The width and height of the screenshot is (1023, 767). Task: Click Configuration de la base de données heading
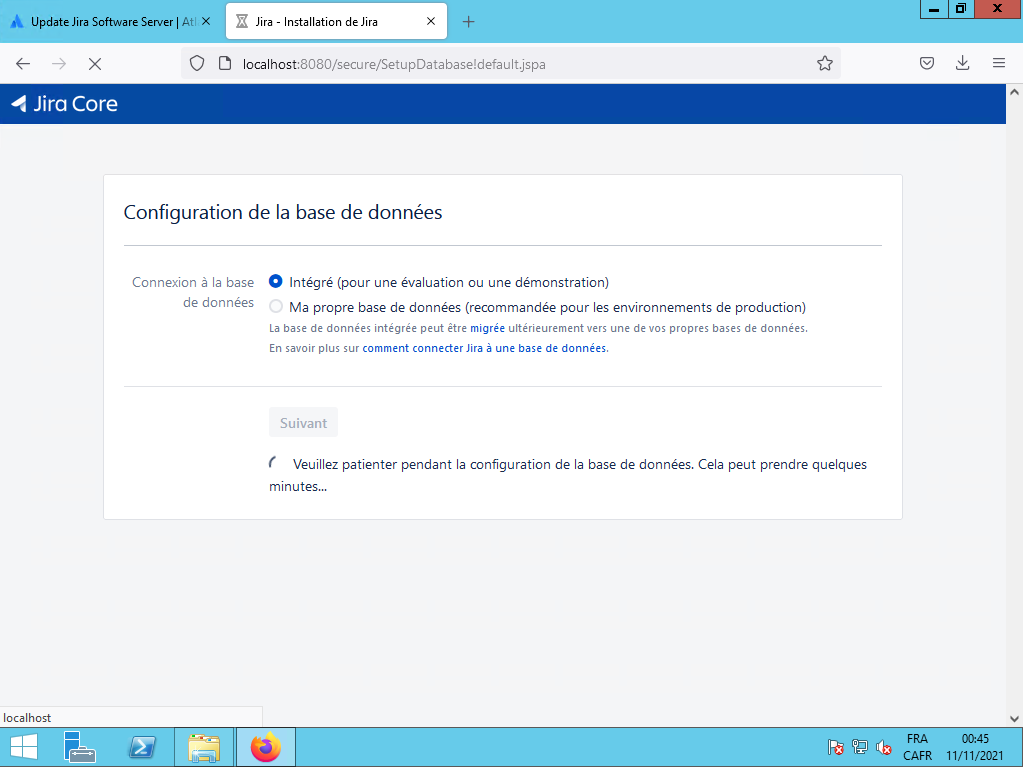point(283,212)
